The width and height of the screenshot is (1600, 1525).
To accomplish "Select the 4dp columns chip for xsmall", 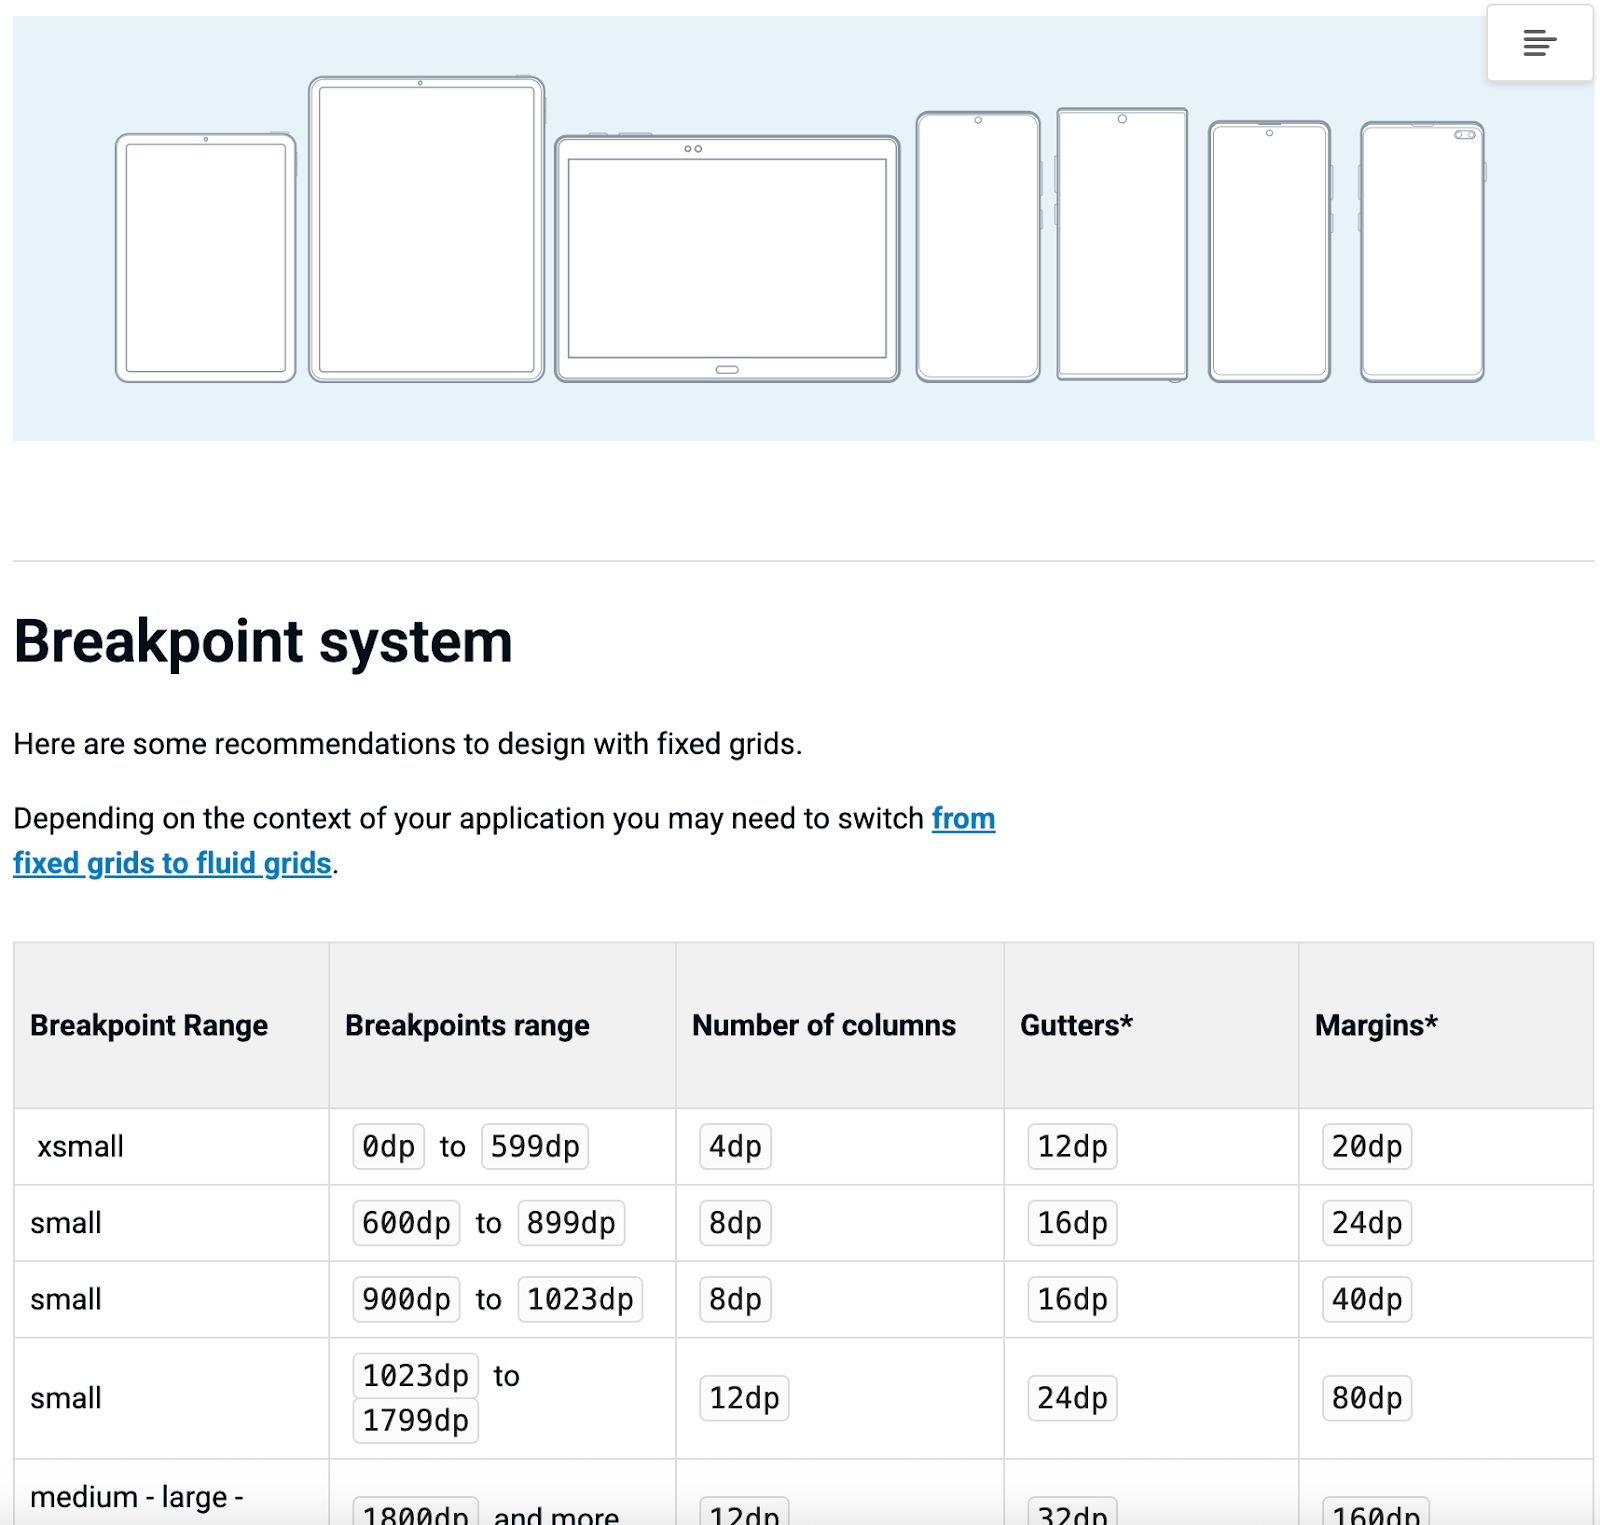I will coord(733,1147).
